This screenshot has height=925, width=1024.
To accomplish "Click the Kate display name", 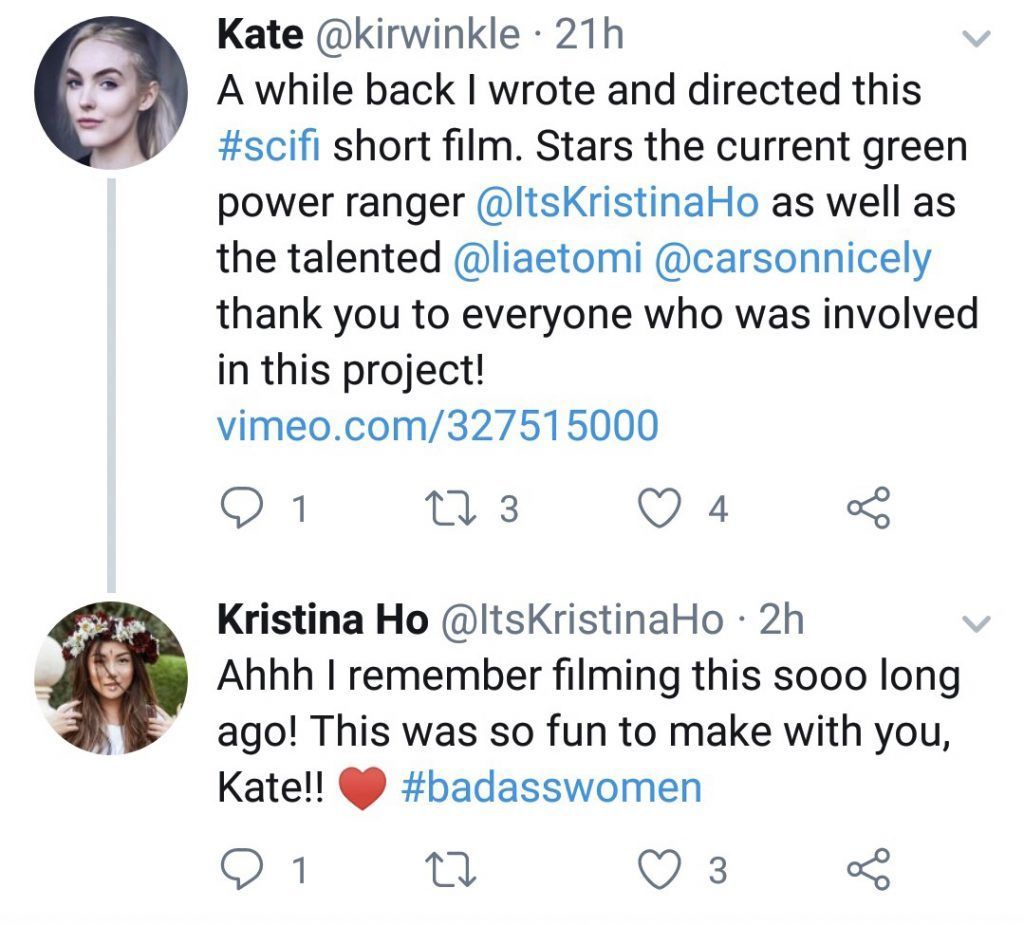I will [x=260, y=36].
